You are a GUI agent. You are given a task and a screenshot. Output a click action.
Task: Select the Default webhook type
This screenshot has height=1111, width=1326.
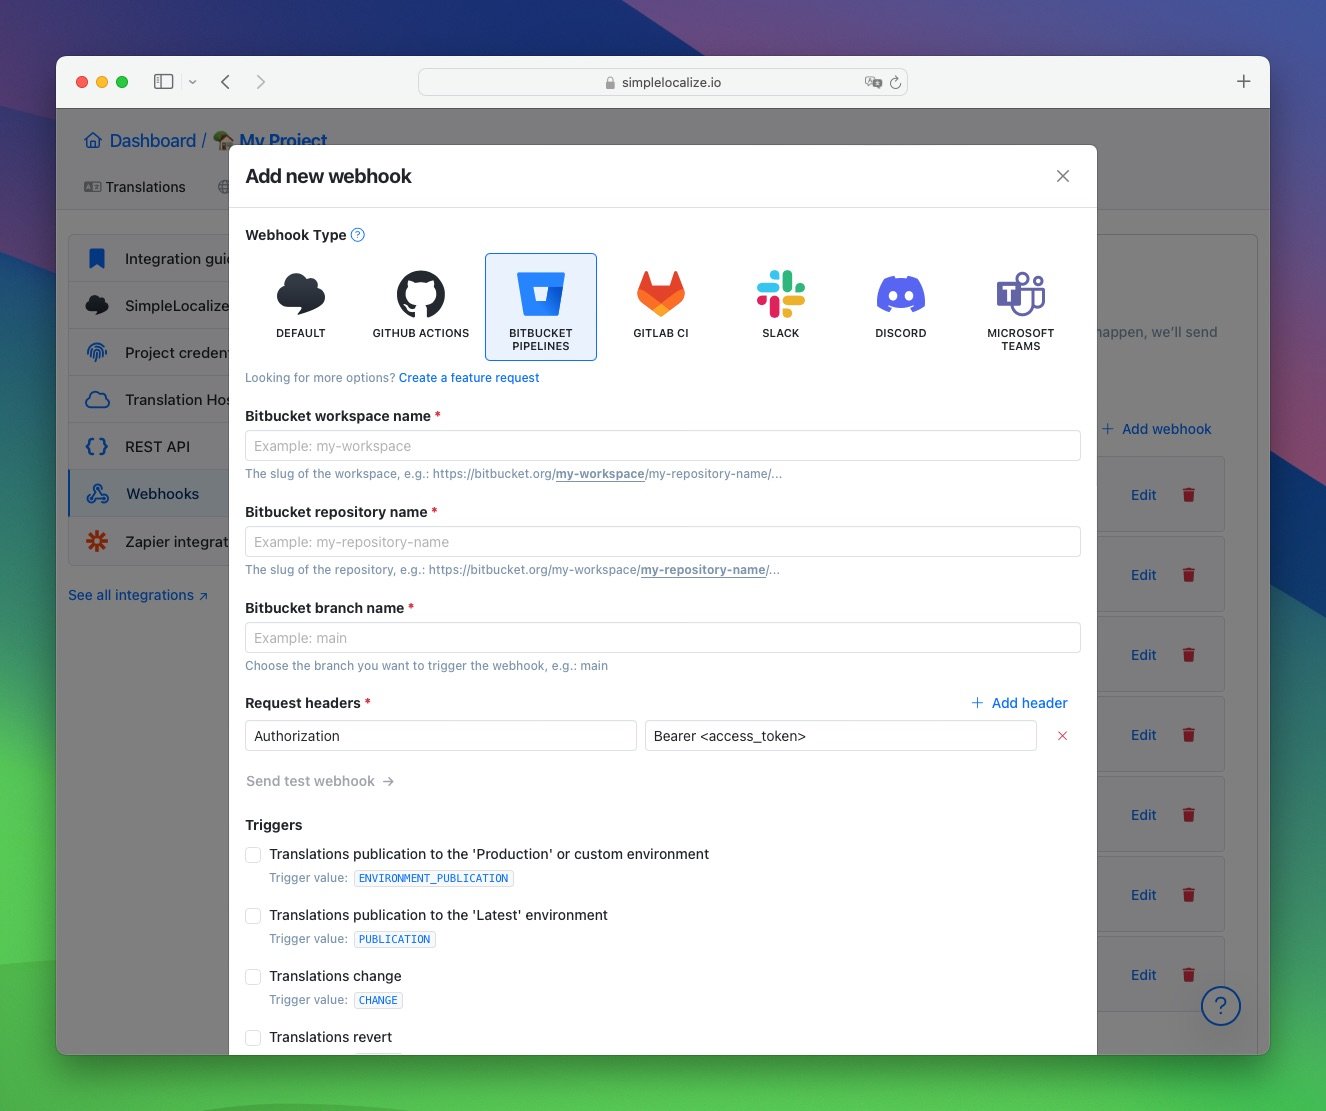pyautogui.click(x=301, y=307)
